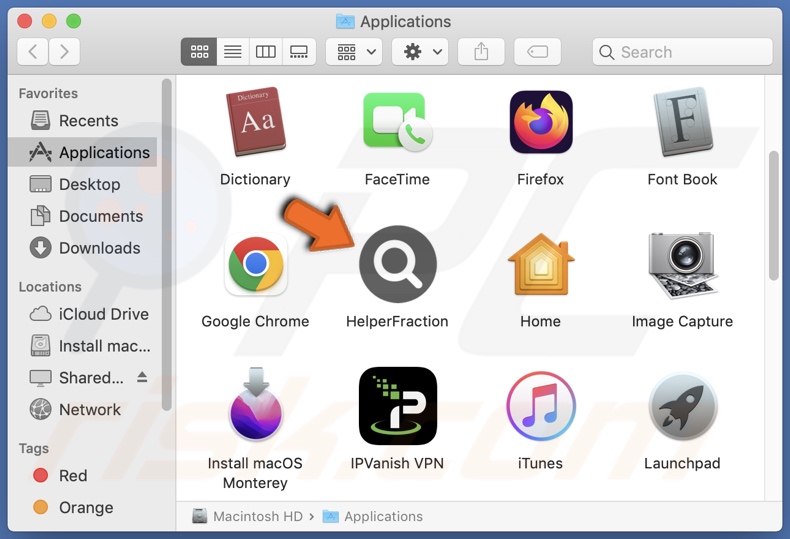The width and height of the screenshot is (790, 539).
Task: Click the Font Book app icon
Action: pyautogui.click(x=683, y=121)
